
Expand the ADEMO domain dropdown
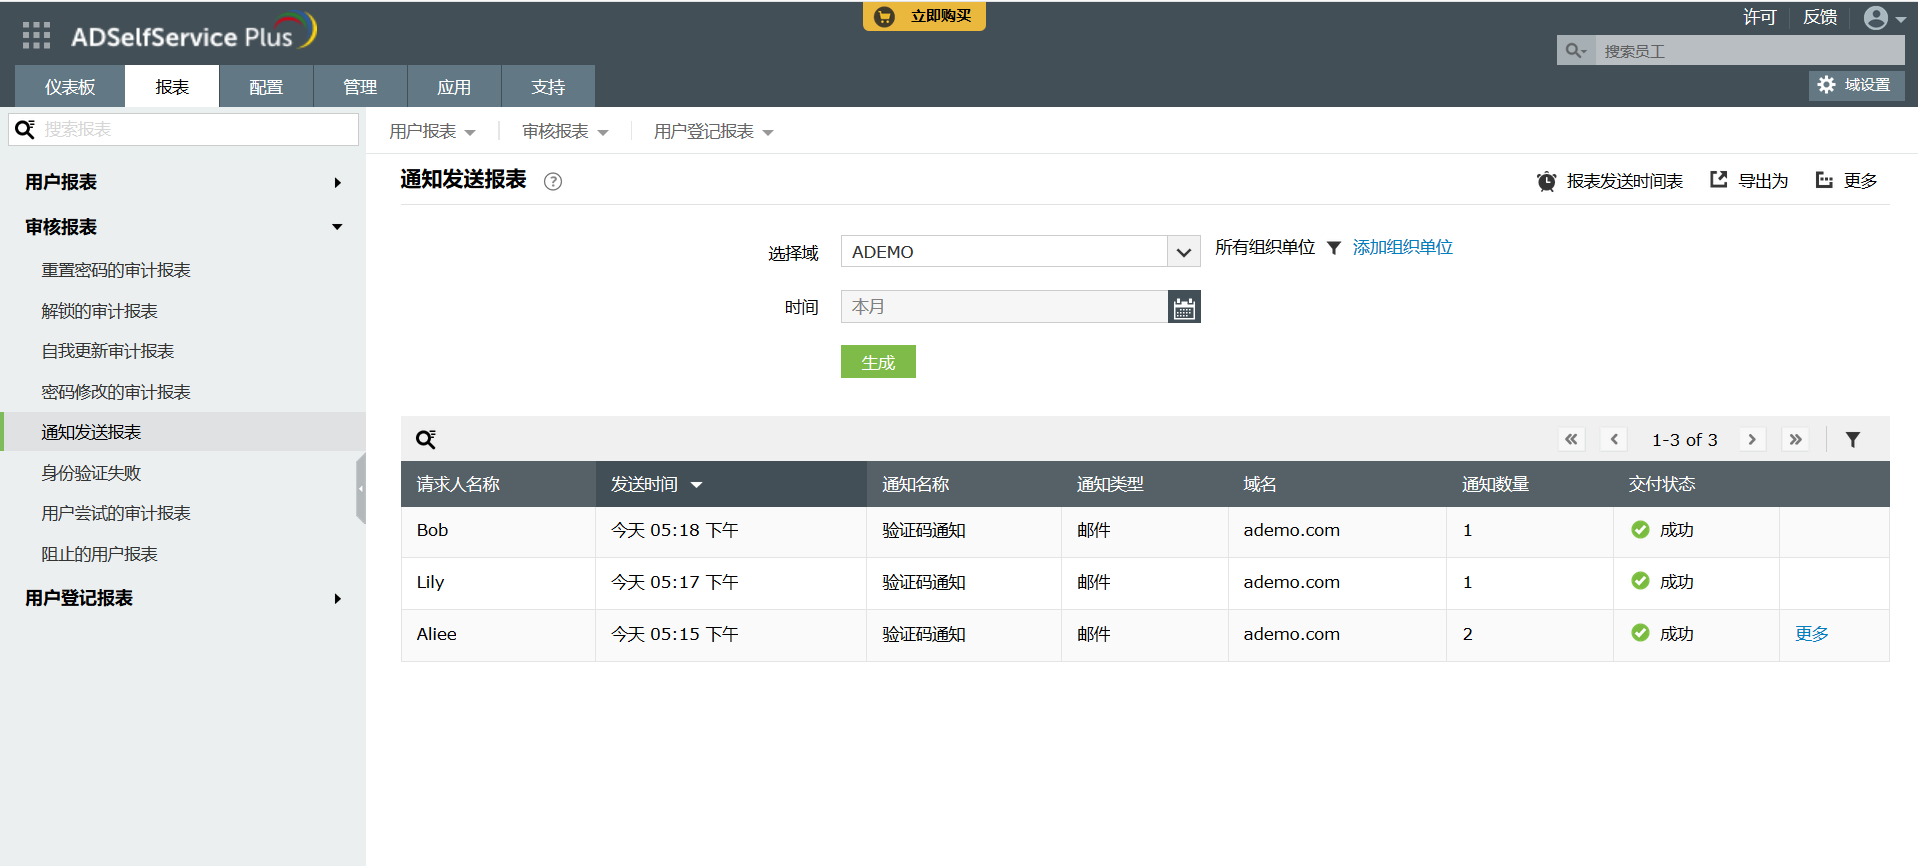(1183, 252)
